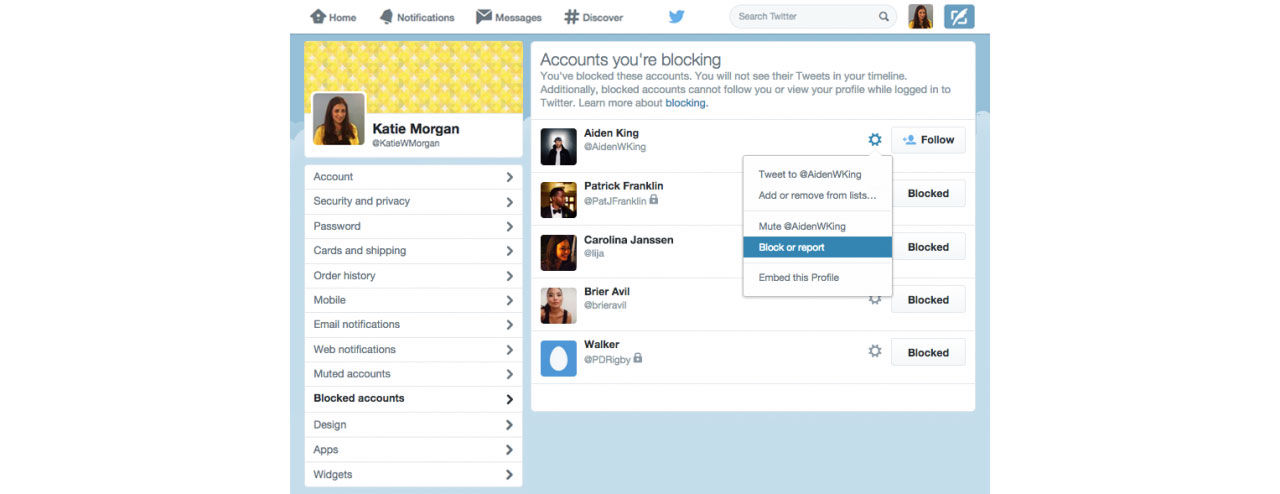Click Blocked button for Carolina Janssen
Screen dimensions: 1280x494
928,247
